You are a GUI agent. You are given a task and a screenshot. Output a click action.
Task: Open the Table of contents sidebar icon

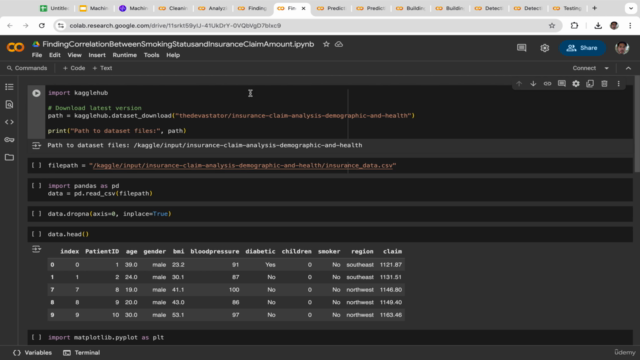click(x=9, y=87)
